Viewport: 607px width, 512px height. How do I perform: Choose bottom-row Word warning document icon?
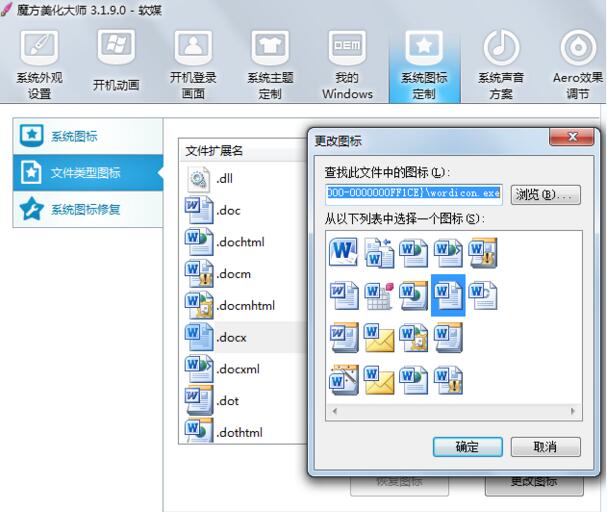[448, 380]
